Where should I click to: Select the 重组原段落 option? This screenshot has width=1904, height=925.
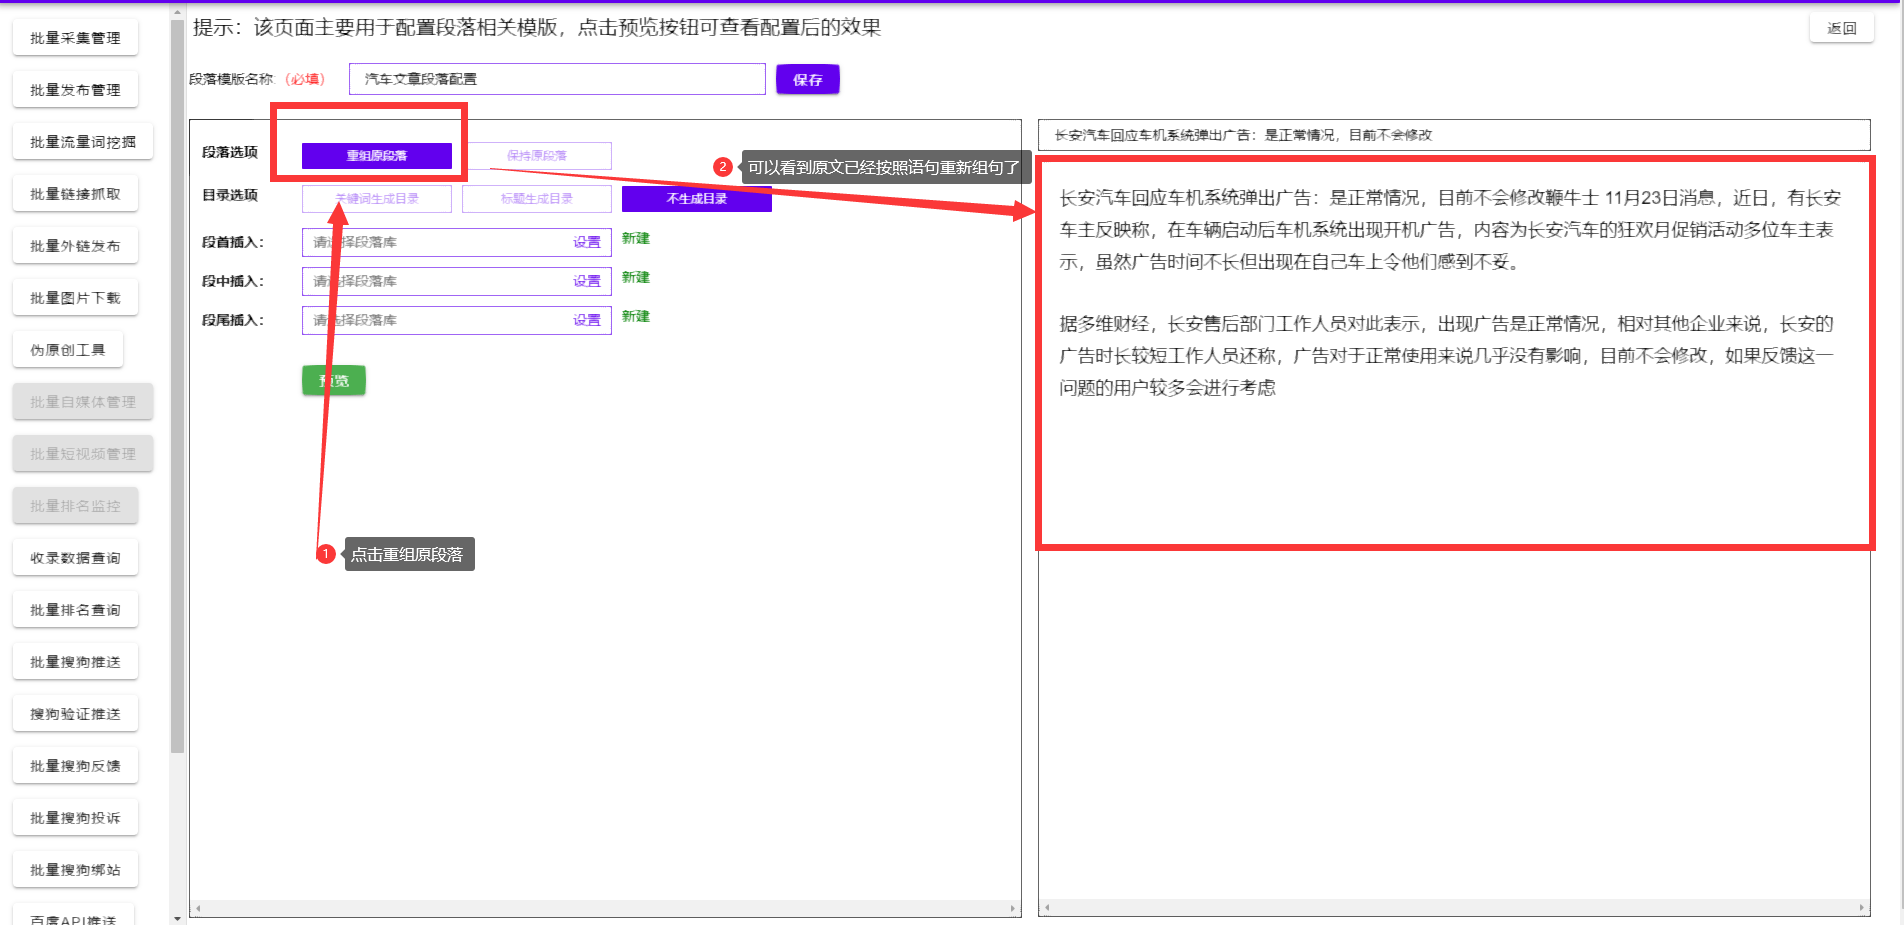pos(377,156)
